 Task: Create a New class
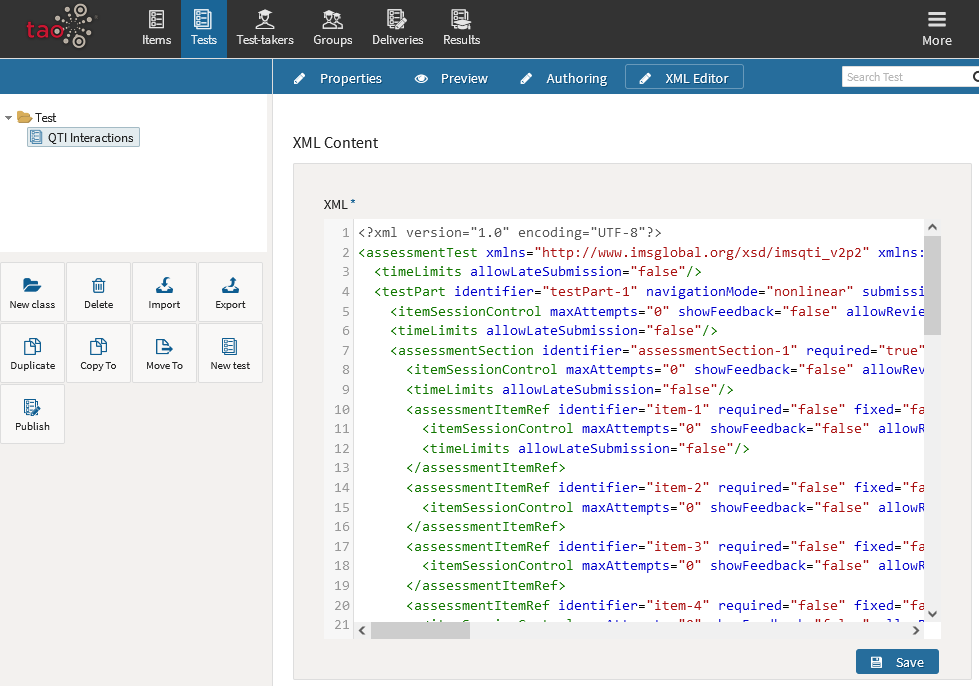click(x=32, y=291)
